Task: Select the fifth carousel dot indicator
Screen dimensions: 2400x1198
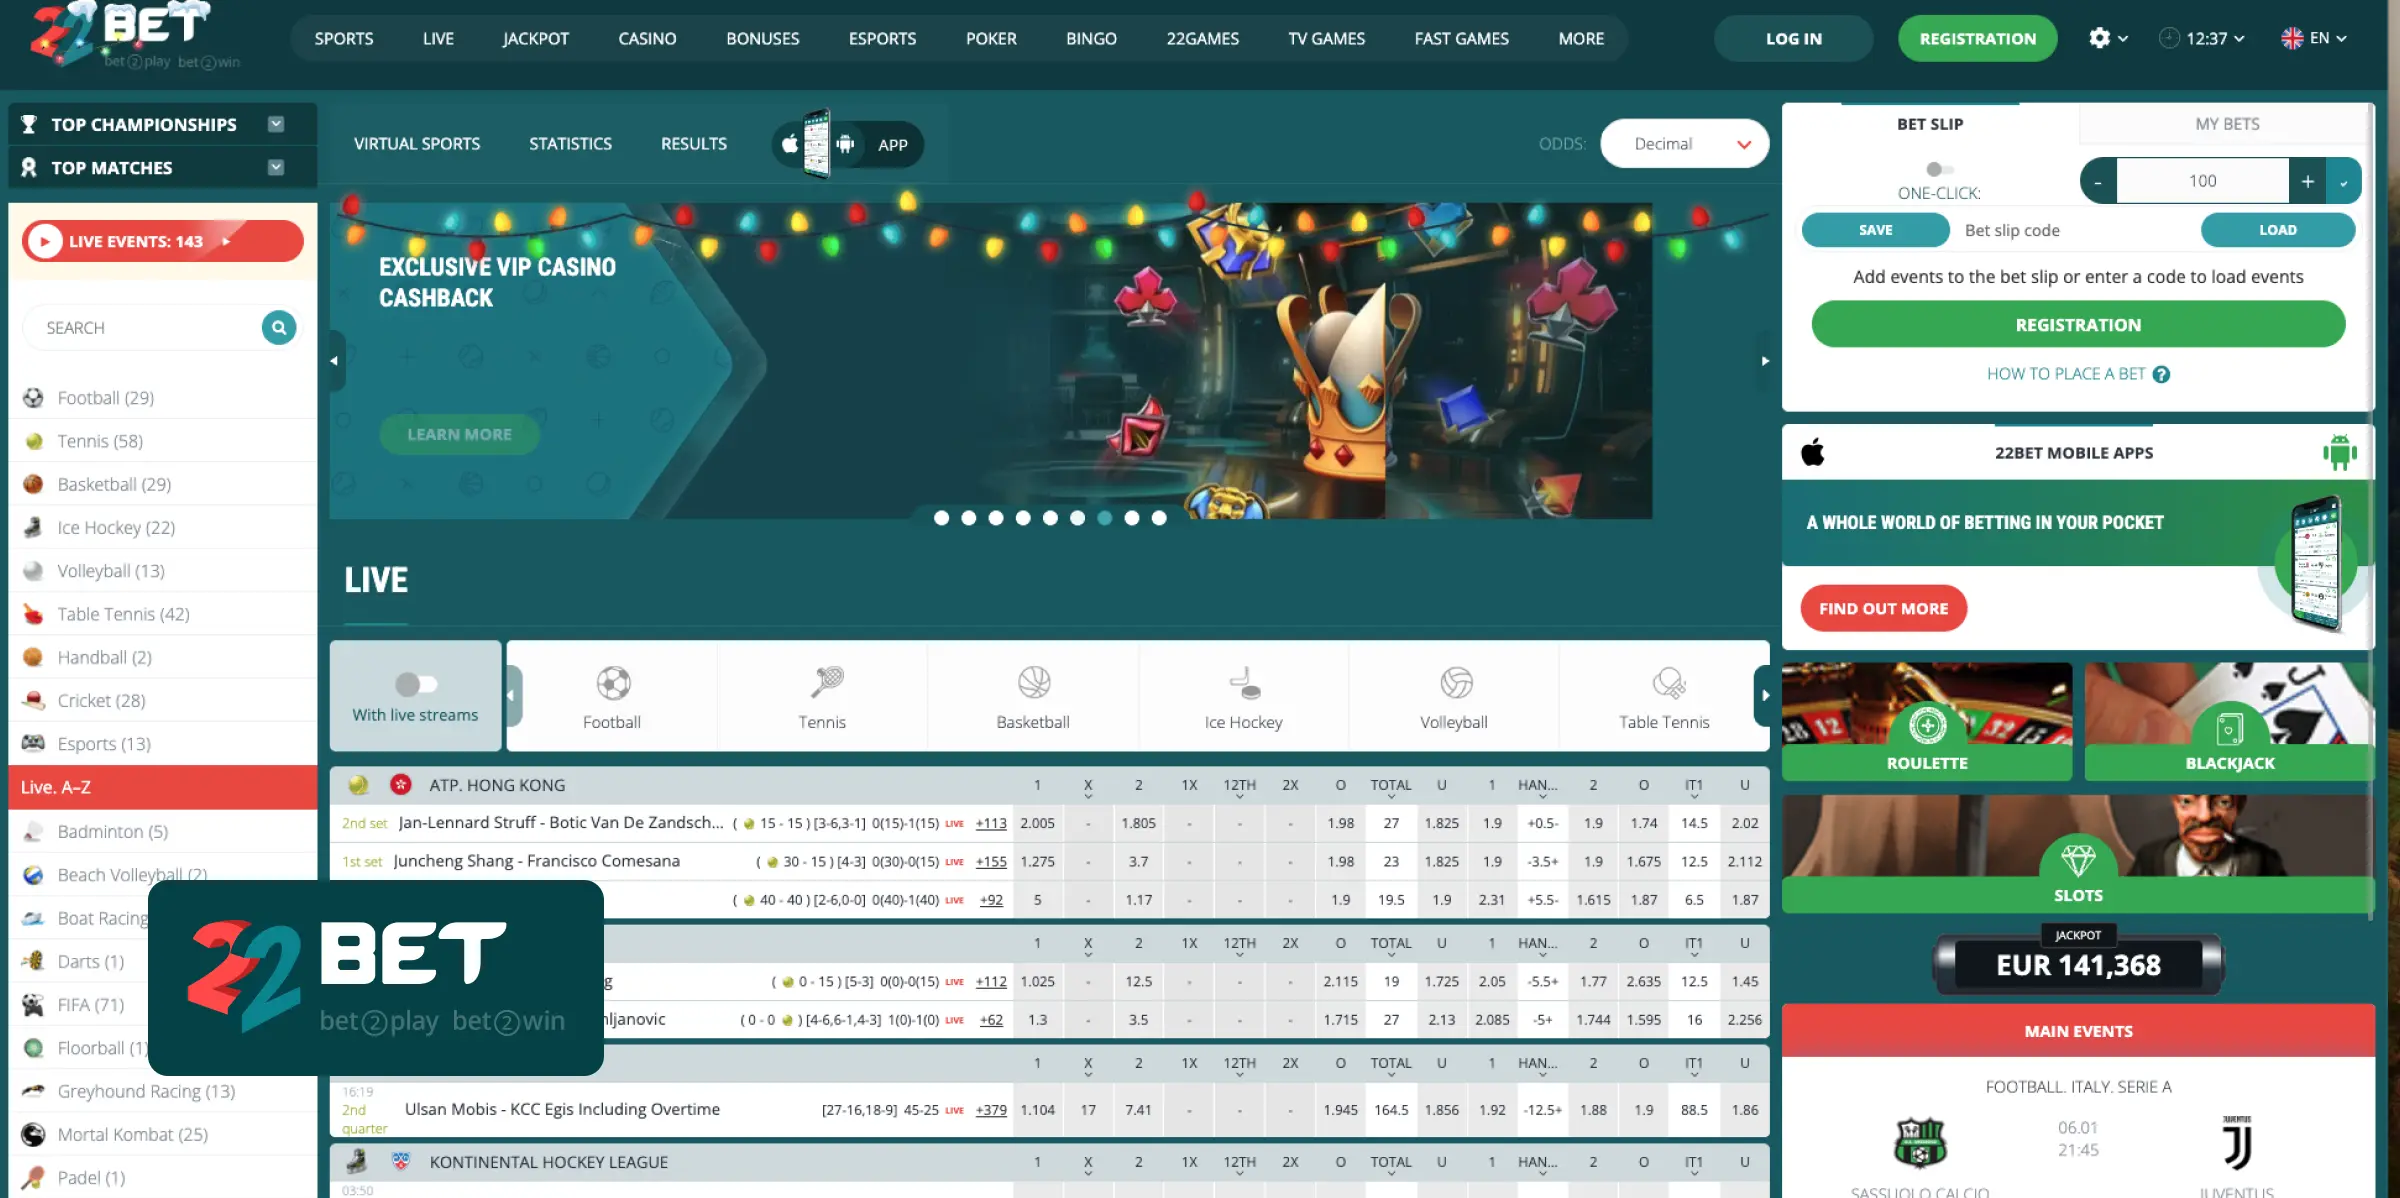Action: 1050,518
